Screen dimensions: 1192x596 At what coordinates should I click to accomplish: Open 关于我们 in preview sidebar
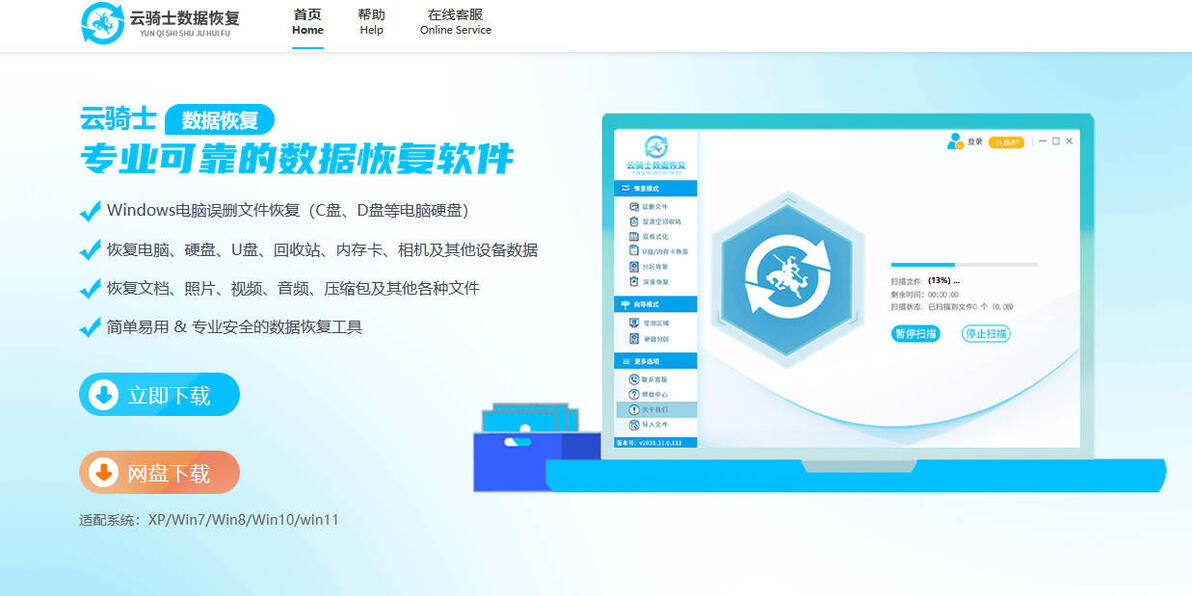pyautogui.click(x=655, y=410)
